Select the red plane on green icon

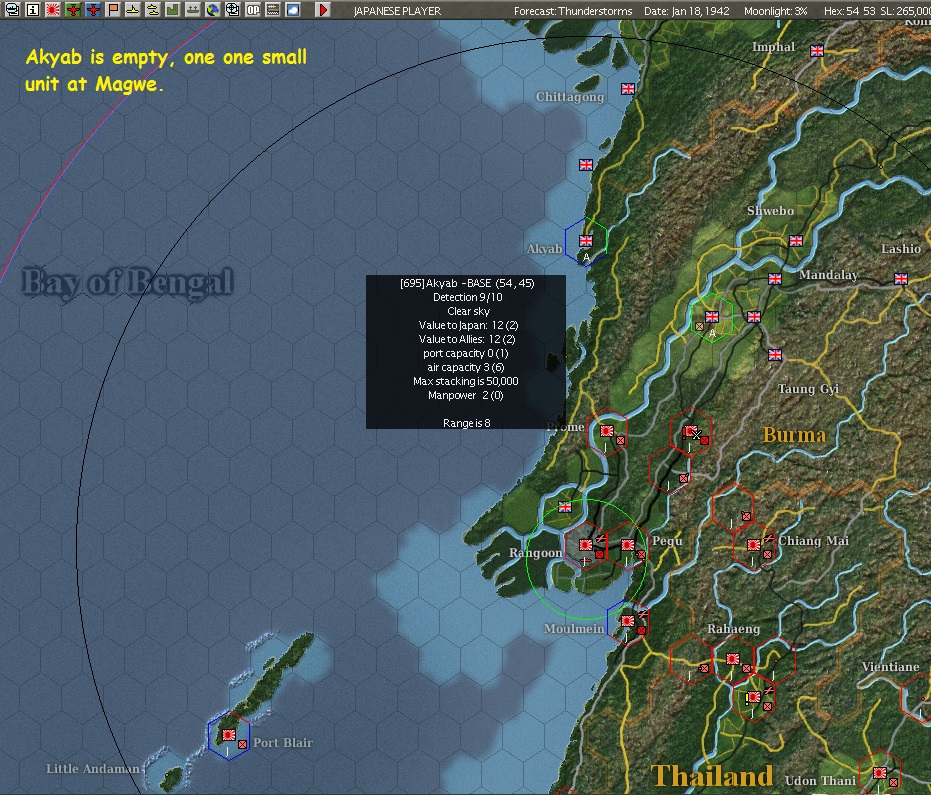pos(73,9)
